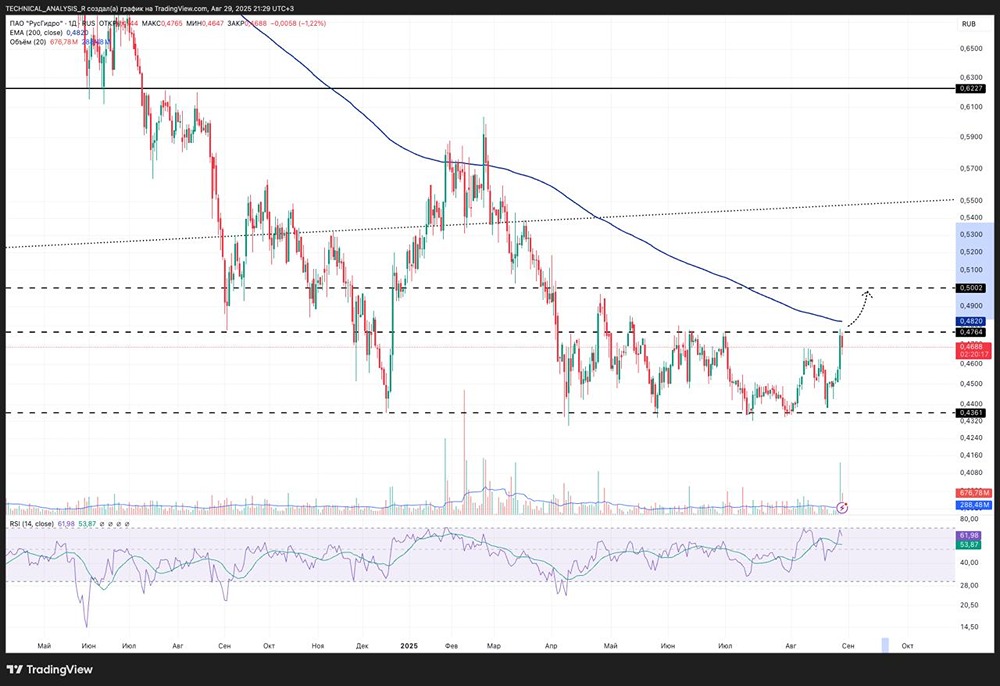Click the 2025 year label on time axis
The width and height of the screenshot is (1000, 686).
[409, 646]
